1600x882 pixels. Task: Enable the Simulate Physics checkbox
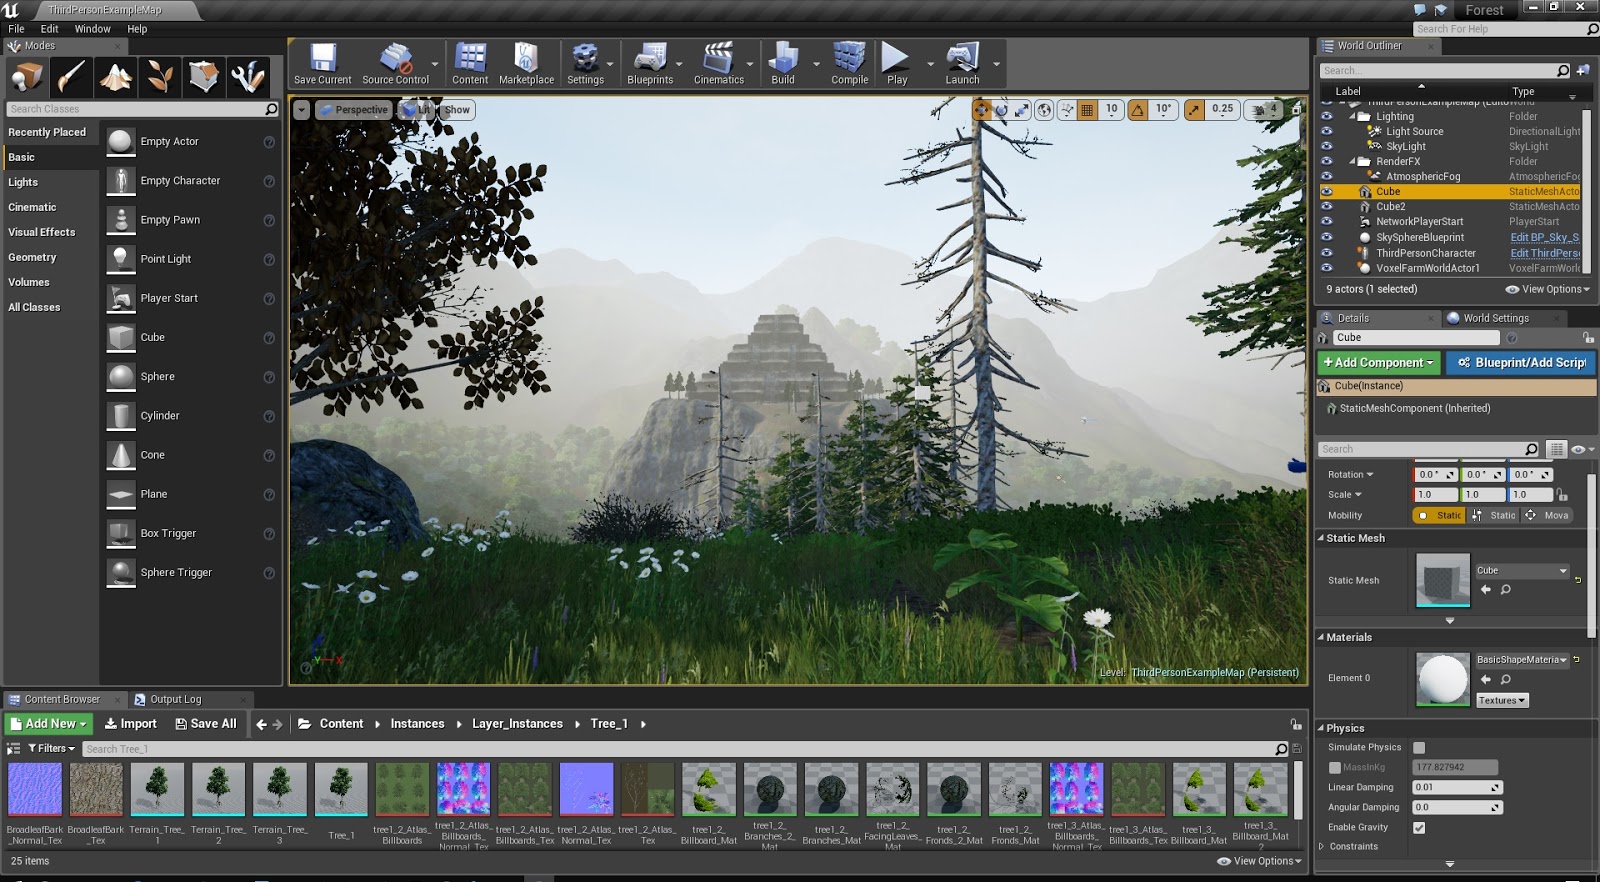click(1419, 748)
